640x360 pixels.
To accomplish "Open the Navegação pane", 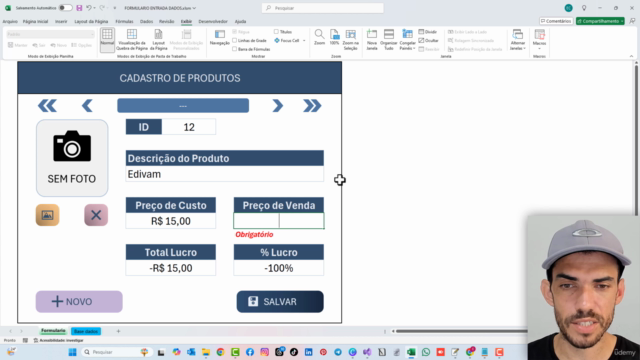I will (x=220, y=38).
